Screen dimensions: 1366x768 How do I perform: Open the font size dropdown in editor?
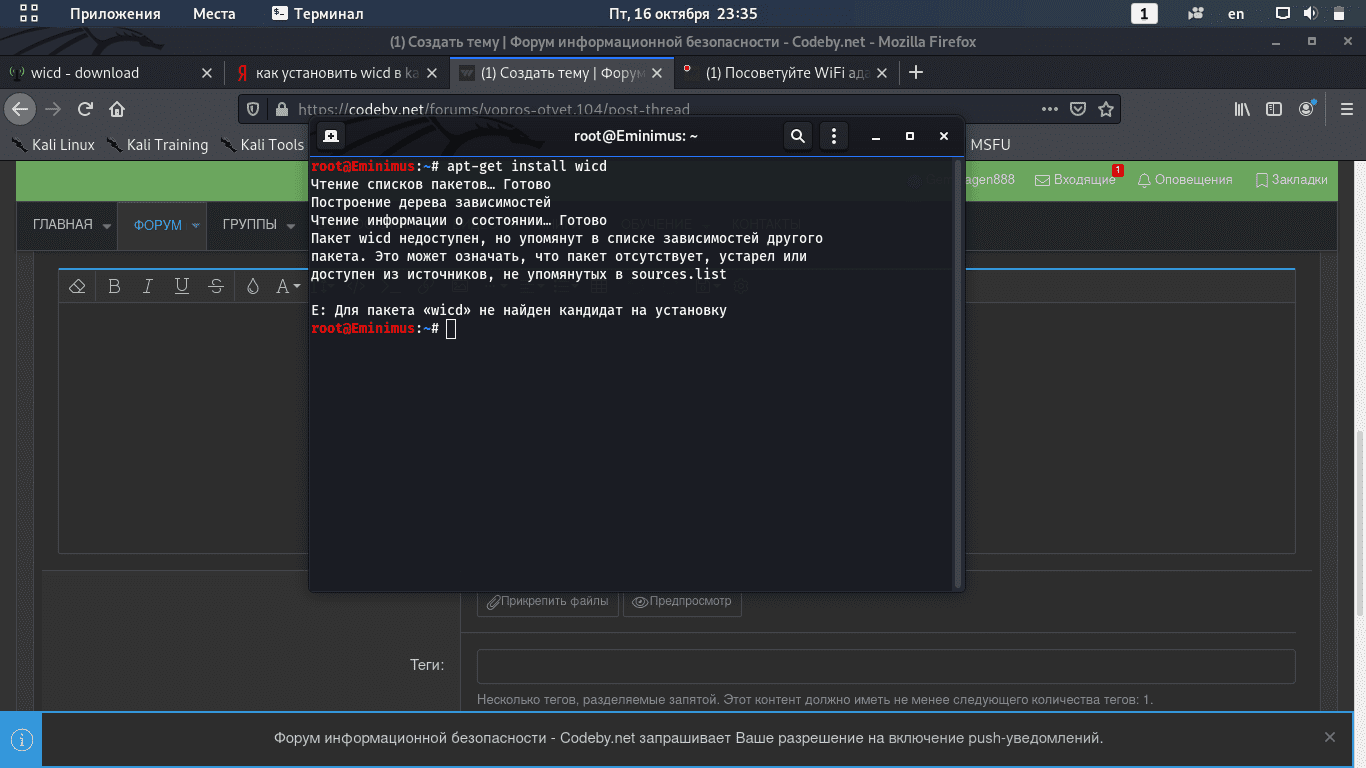[x=288, y=286]
